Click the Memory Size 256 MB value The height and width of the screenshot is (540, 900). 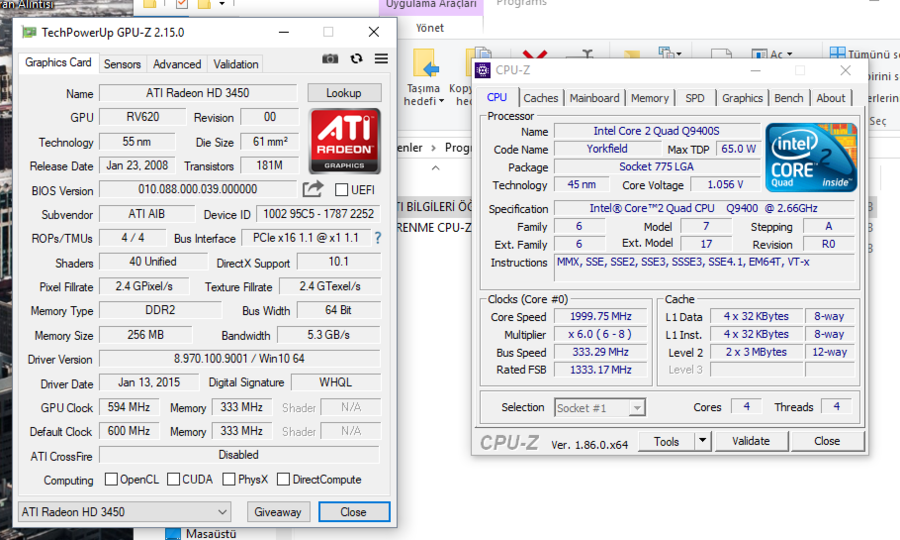pos(146,335)
